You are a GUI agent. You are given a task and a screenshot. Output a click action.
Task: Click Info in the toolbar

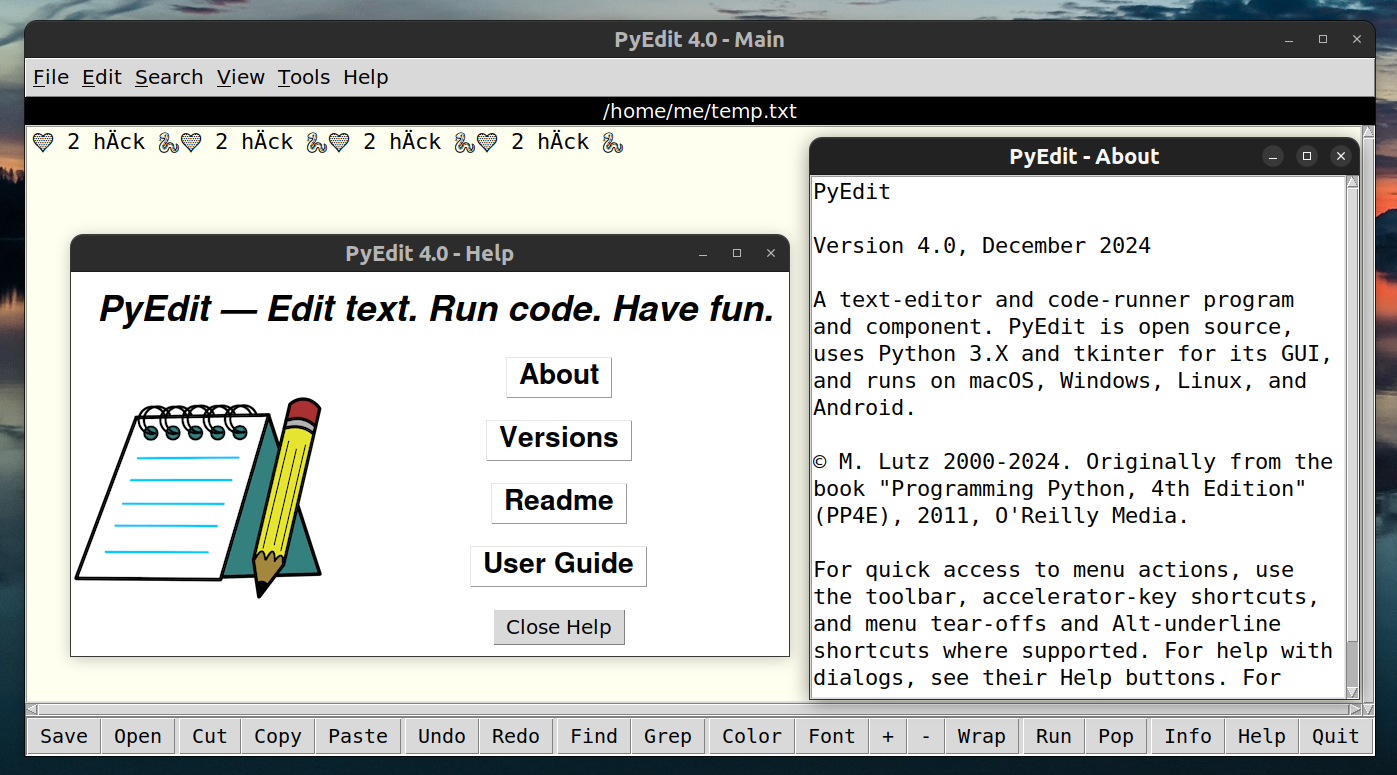click(x=1188, y=736)
